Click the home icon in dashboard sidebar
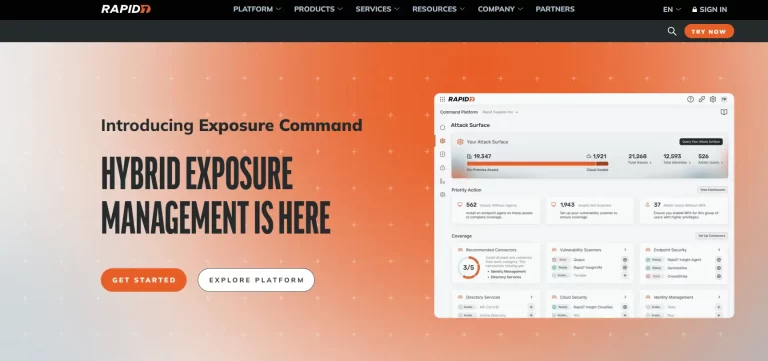 pyautogui.click(x=442, y=127)
